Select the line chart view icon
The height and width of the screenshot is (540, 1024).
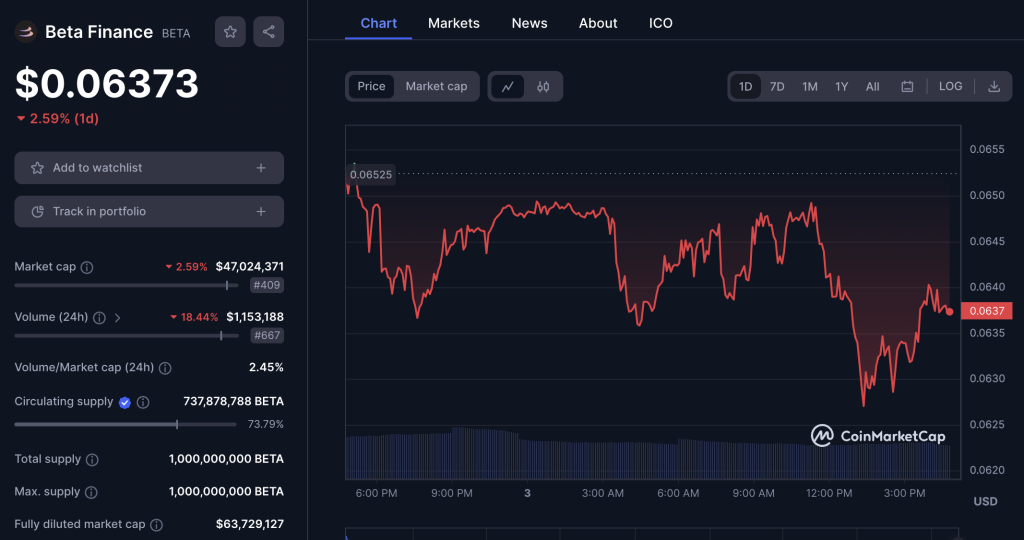tap(507, 86)
